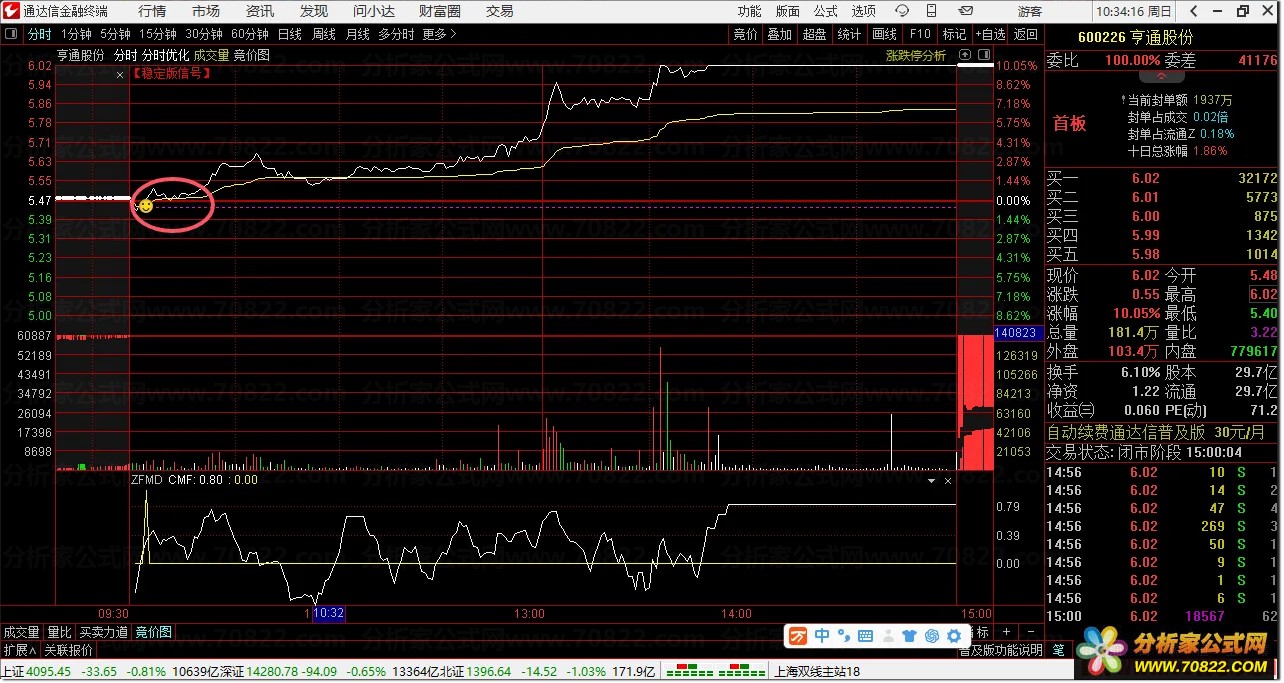Open the IME settings gear icon
The height and width of the screenshot is (683, 1284).
coord(953,636)
